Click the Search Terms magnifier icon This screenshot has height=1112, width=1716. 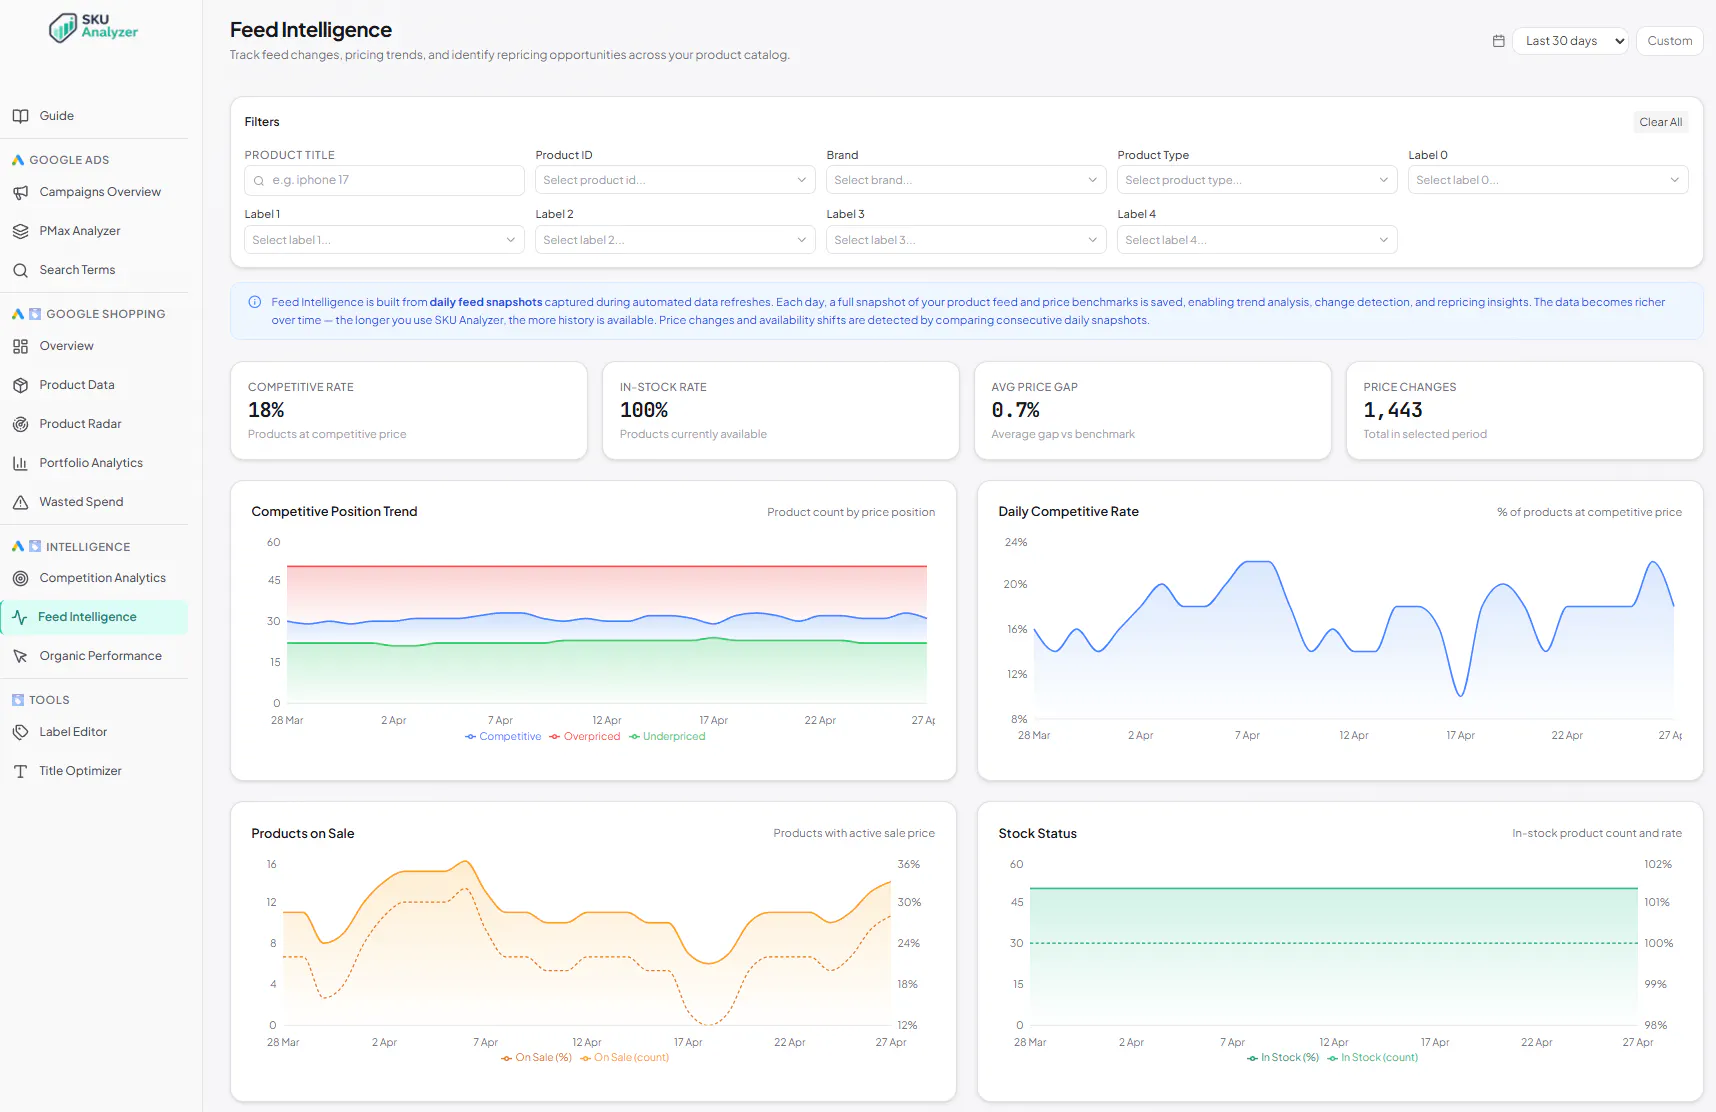point(20,270)
